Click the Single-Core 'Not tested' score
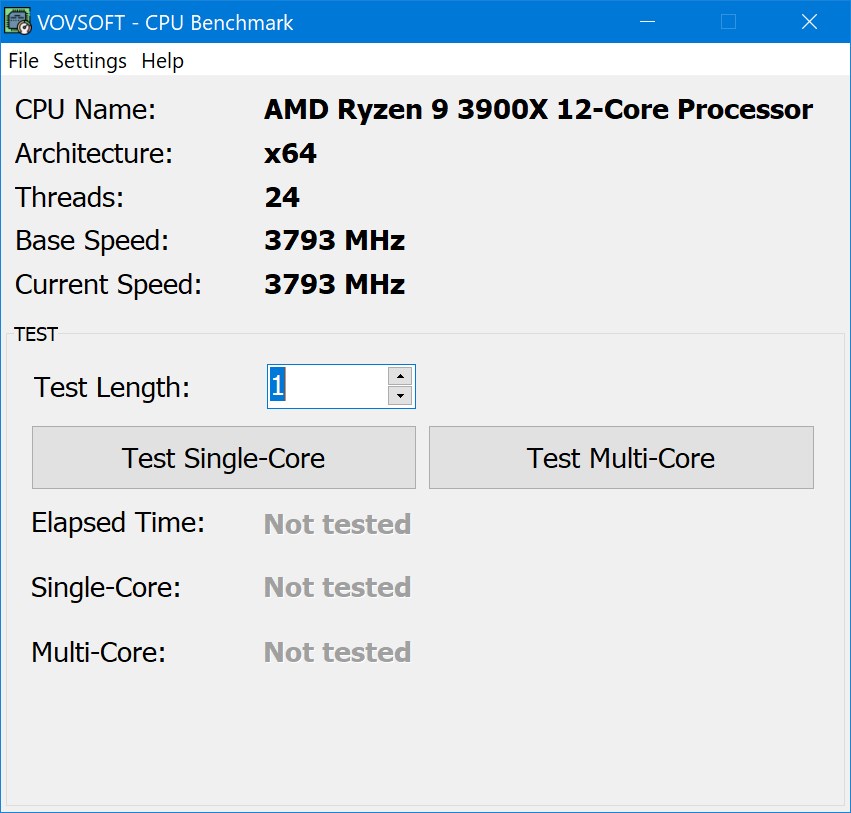The image size is (851, 813). pyautogui.click(x=337, y=587)
